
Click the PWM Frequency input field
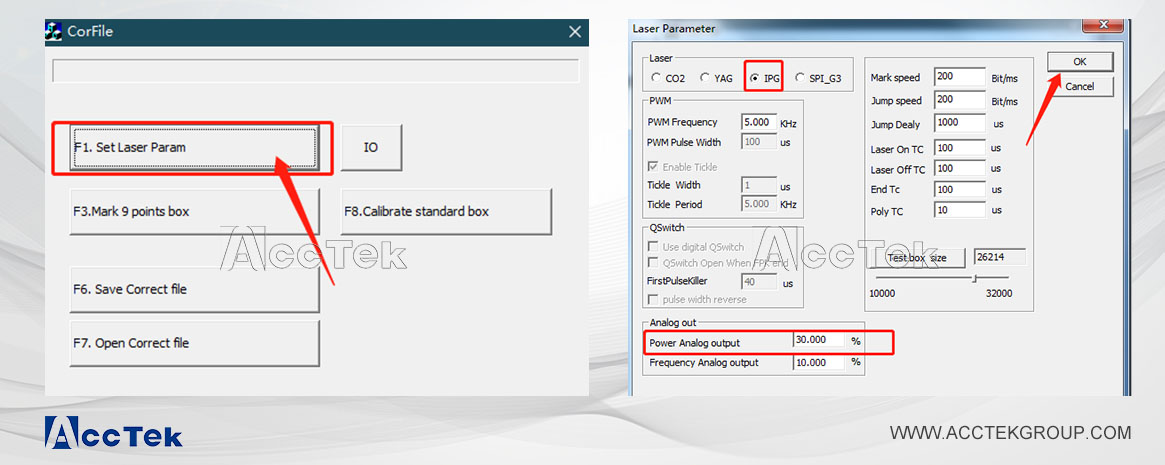point(758,122)
